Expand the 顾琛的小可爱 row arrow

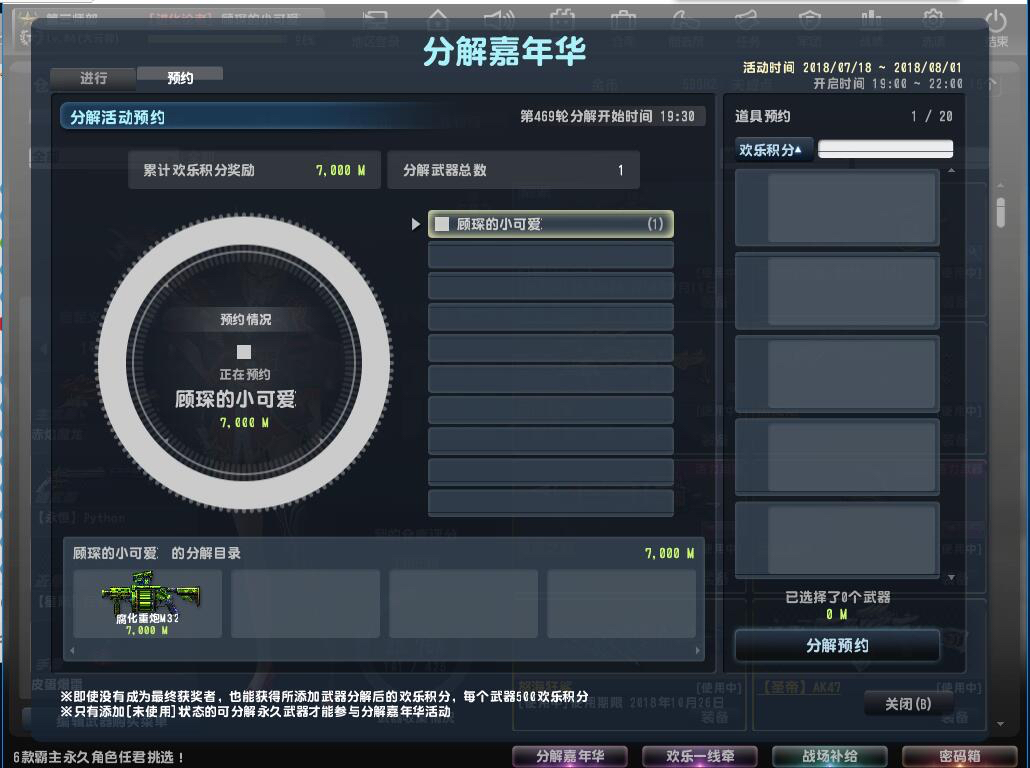[415, 224]
